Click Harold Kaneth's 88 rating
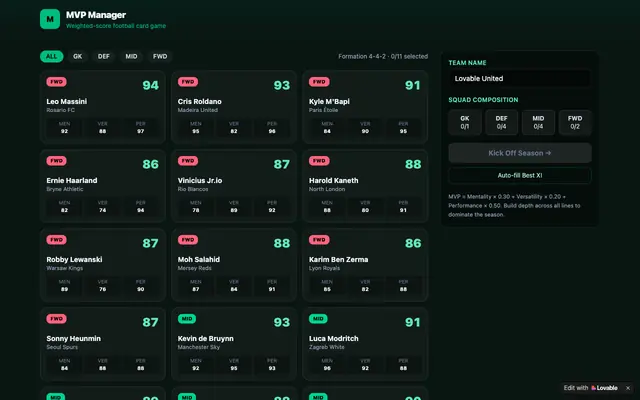Screen dimensions: 640x400 (413, 164)
